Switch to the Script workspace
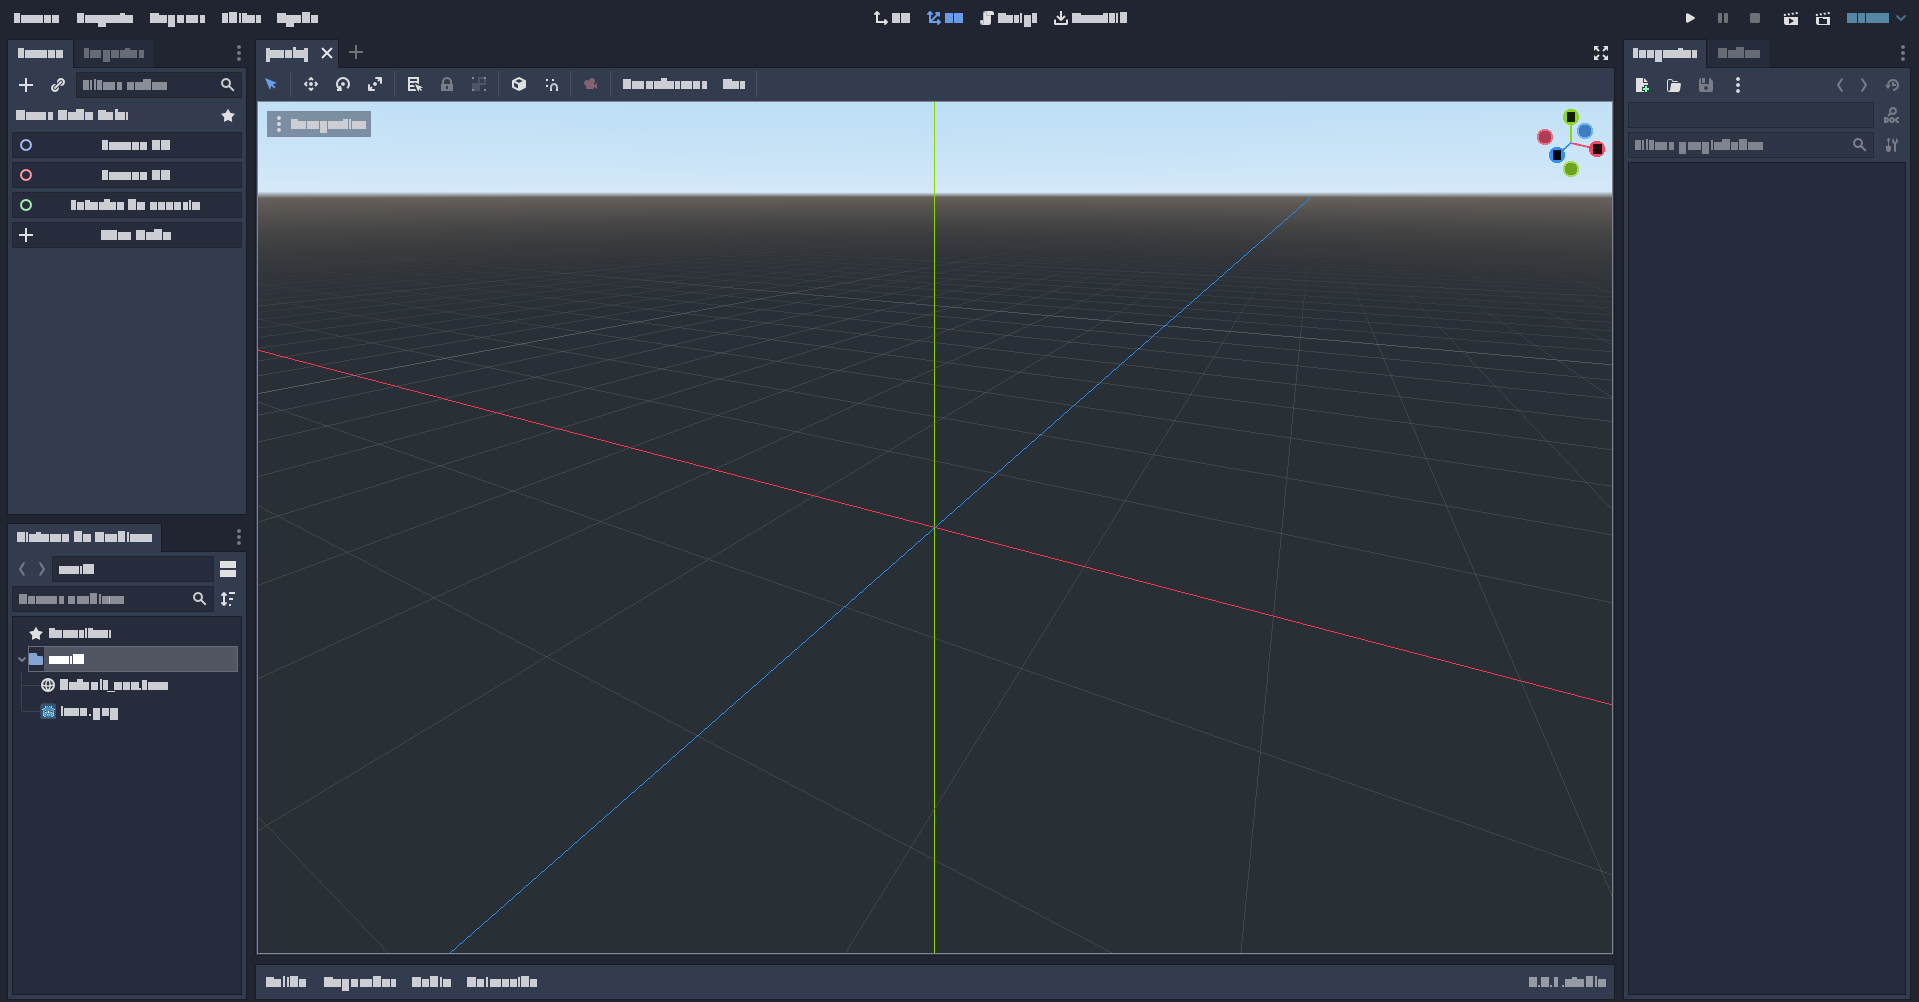Screen dimensions: 1919x1002 point(1008,18)
